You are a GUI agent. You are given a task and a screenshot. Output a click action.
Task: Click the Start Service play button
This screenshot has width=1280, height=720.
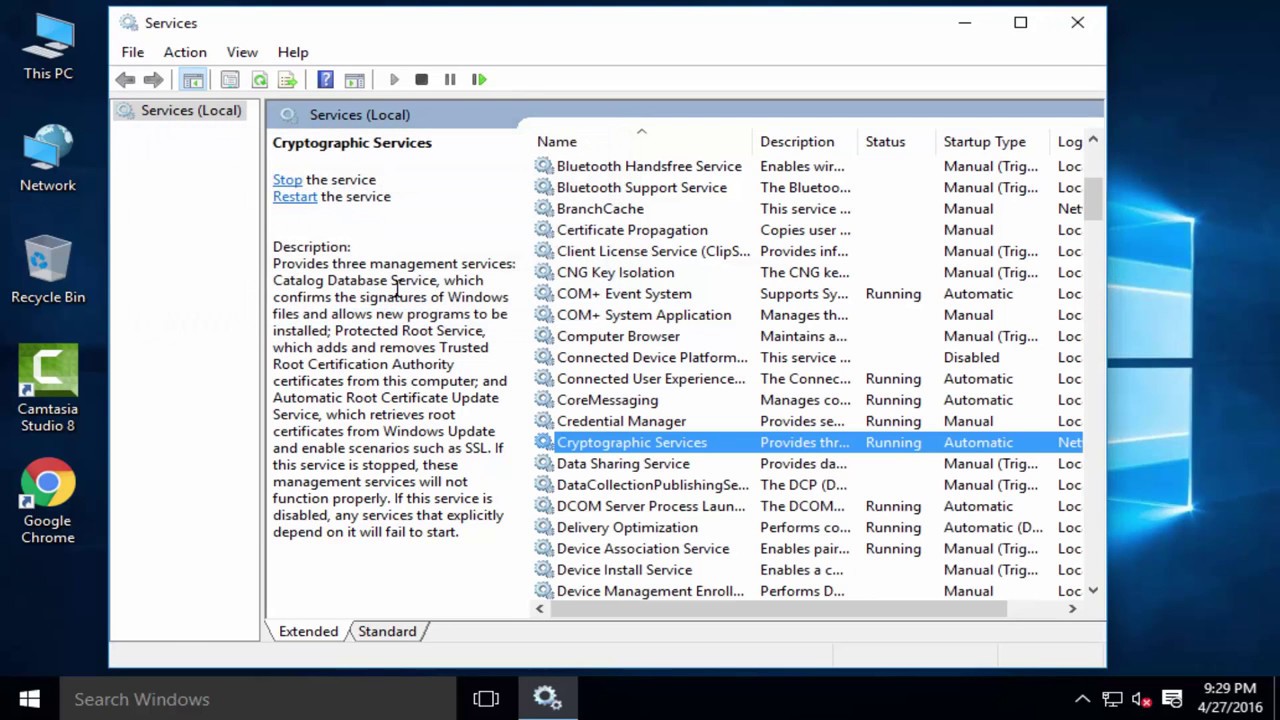394,80
